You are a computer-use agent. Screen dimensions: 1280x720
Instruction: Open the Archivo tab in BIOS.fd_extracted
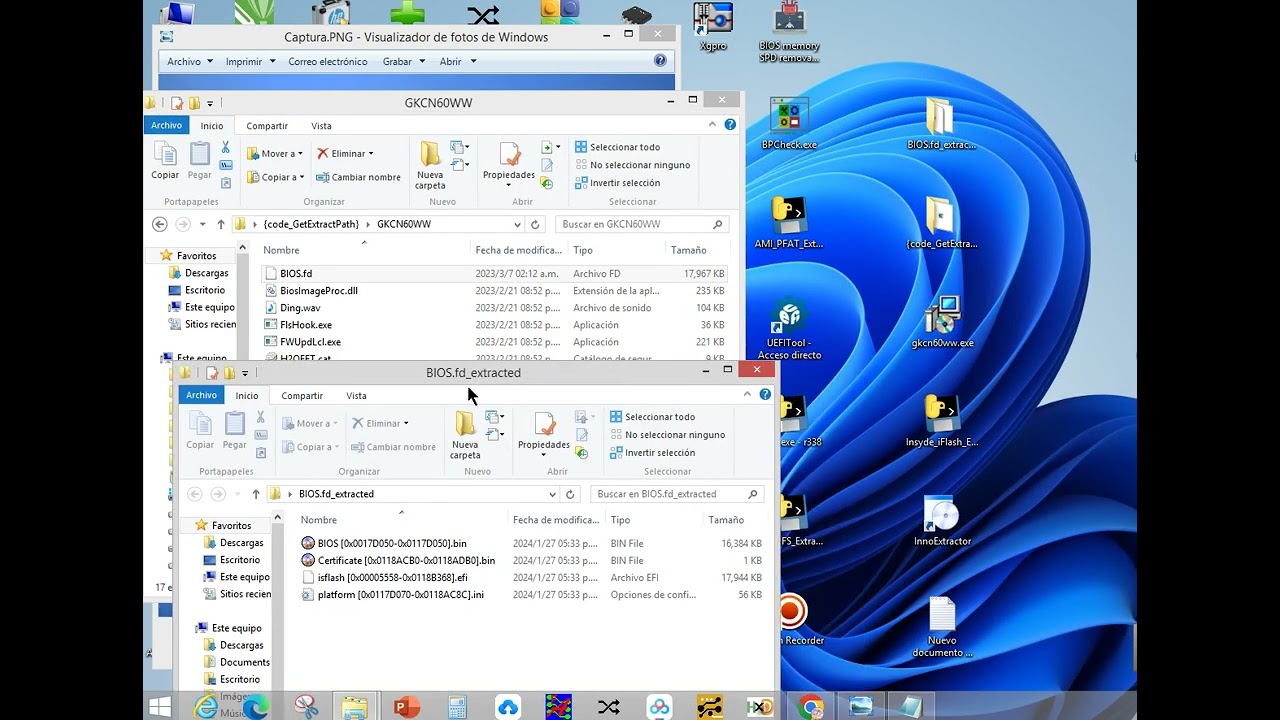(x=201, y=395)
